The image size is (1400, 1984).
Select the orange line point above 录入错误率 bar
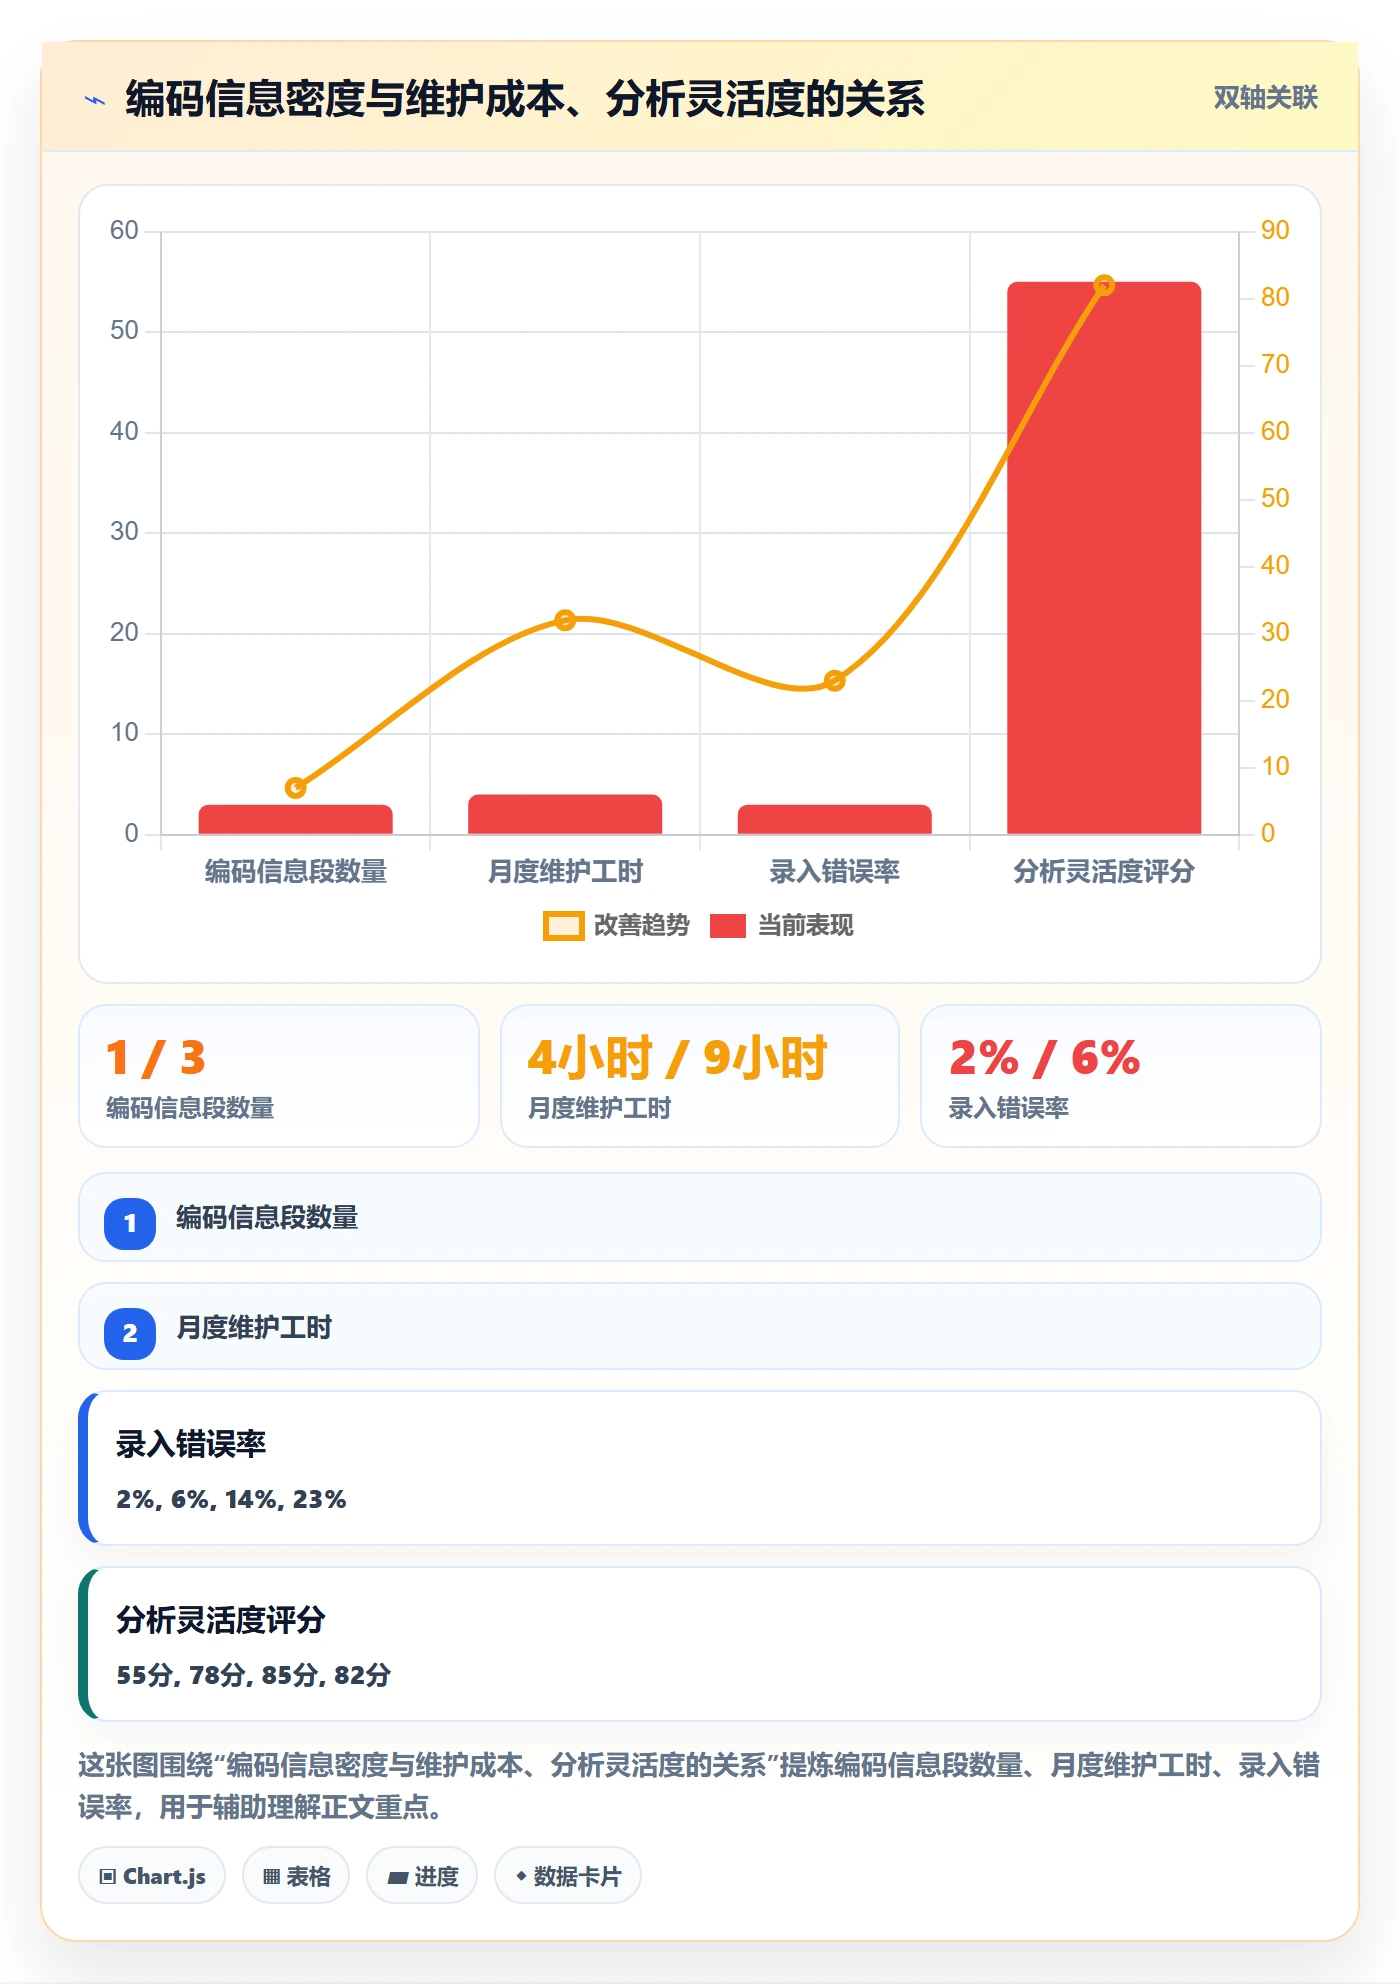835,681
